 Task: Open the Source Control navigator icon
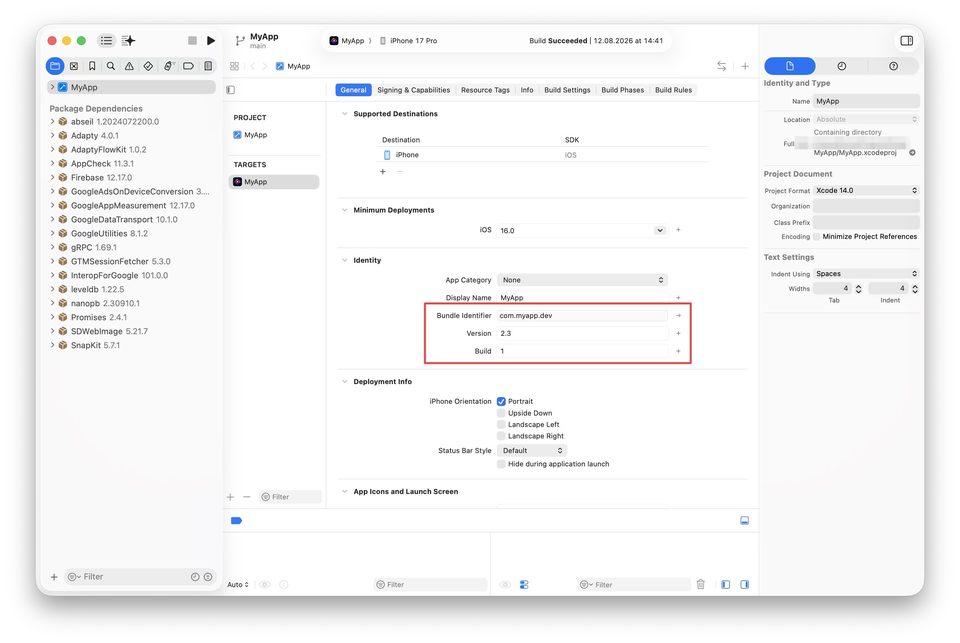point(74,66)
